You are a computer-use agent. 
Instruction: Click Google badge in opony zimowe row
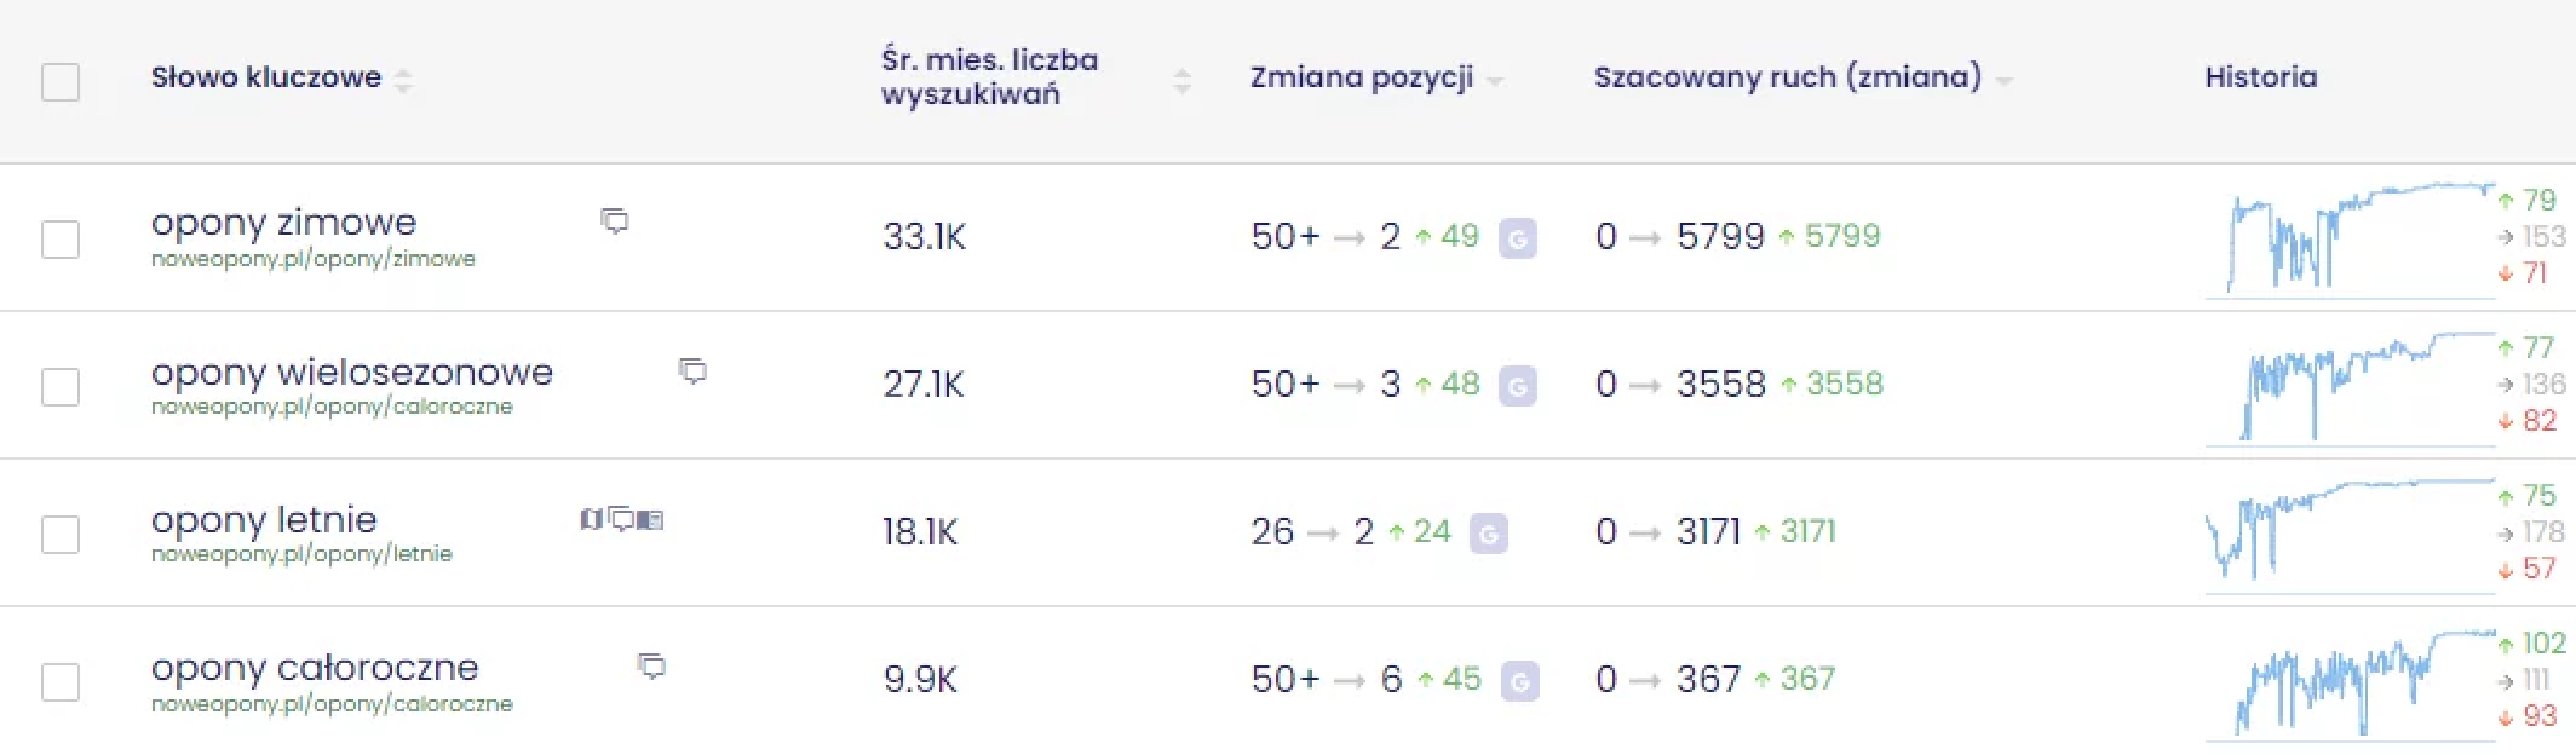[1517, 238]
